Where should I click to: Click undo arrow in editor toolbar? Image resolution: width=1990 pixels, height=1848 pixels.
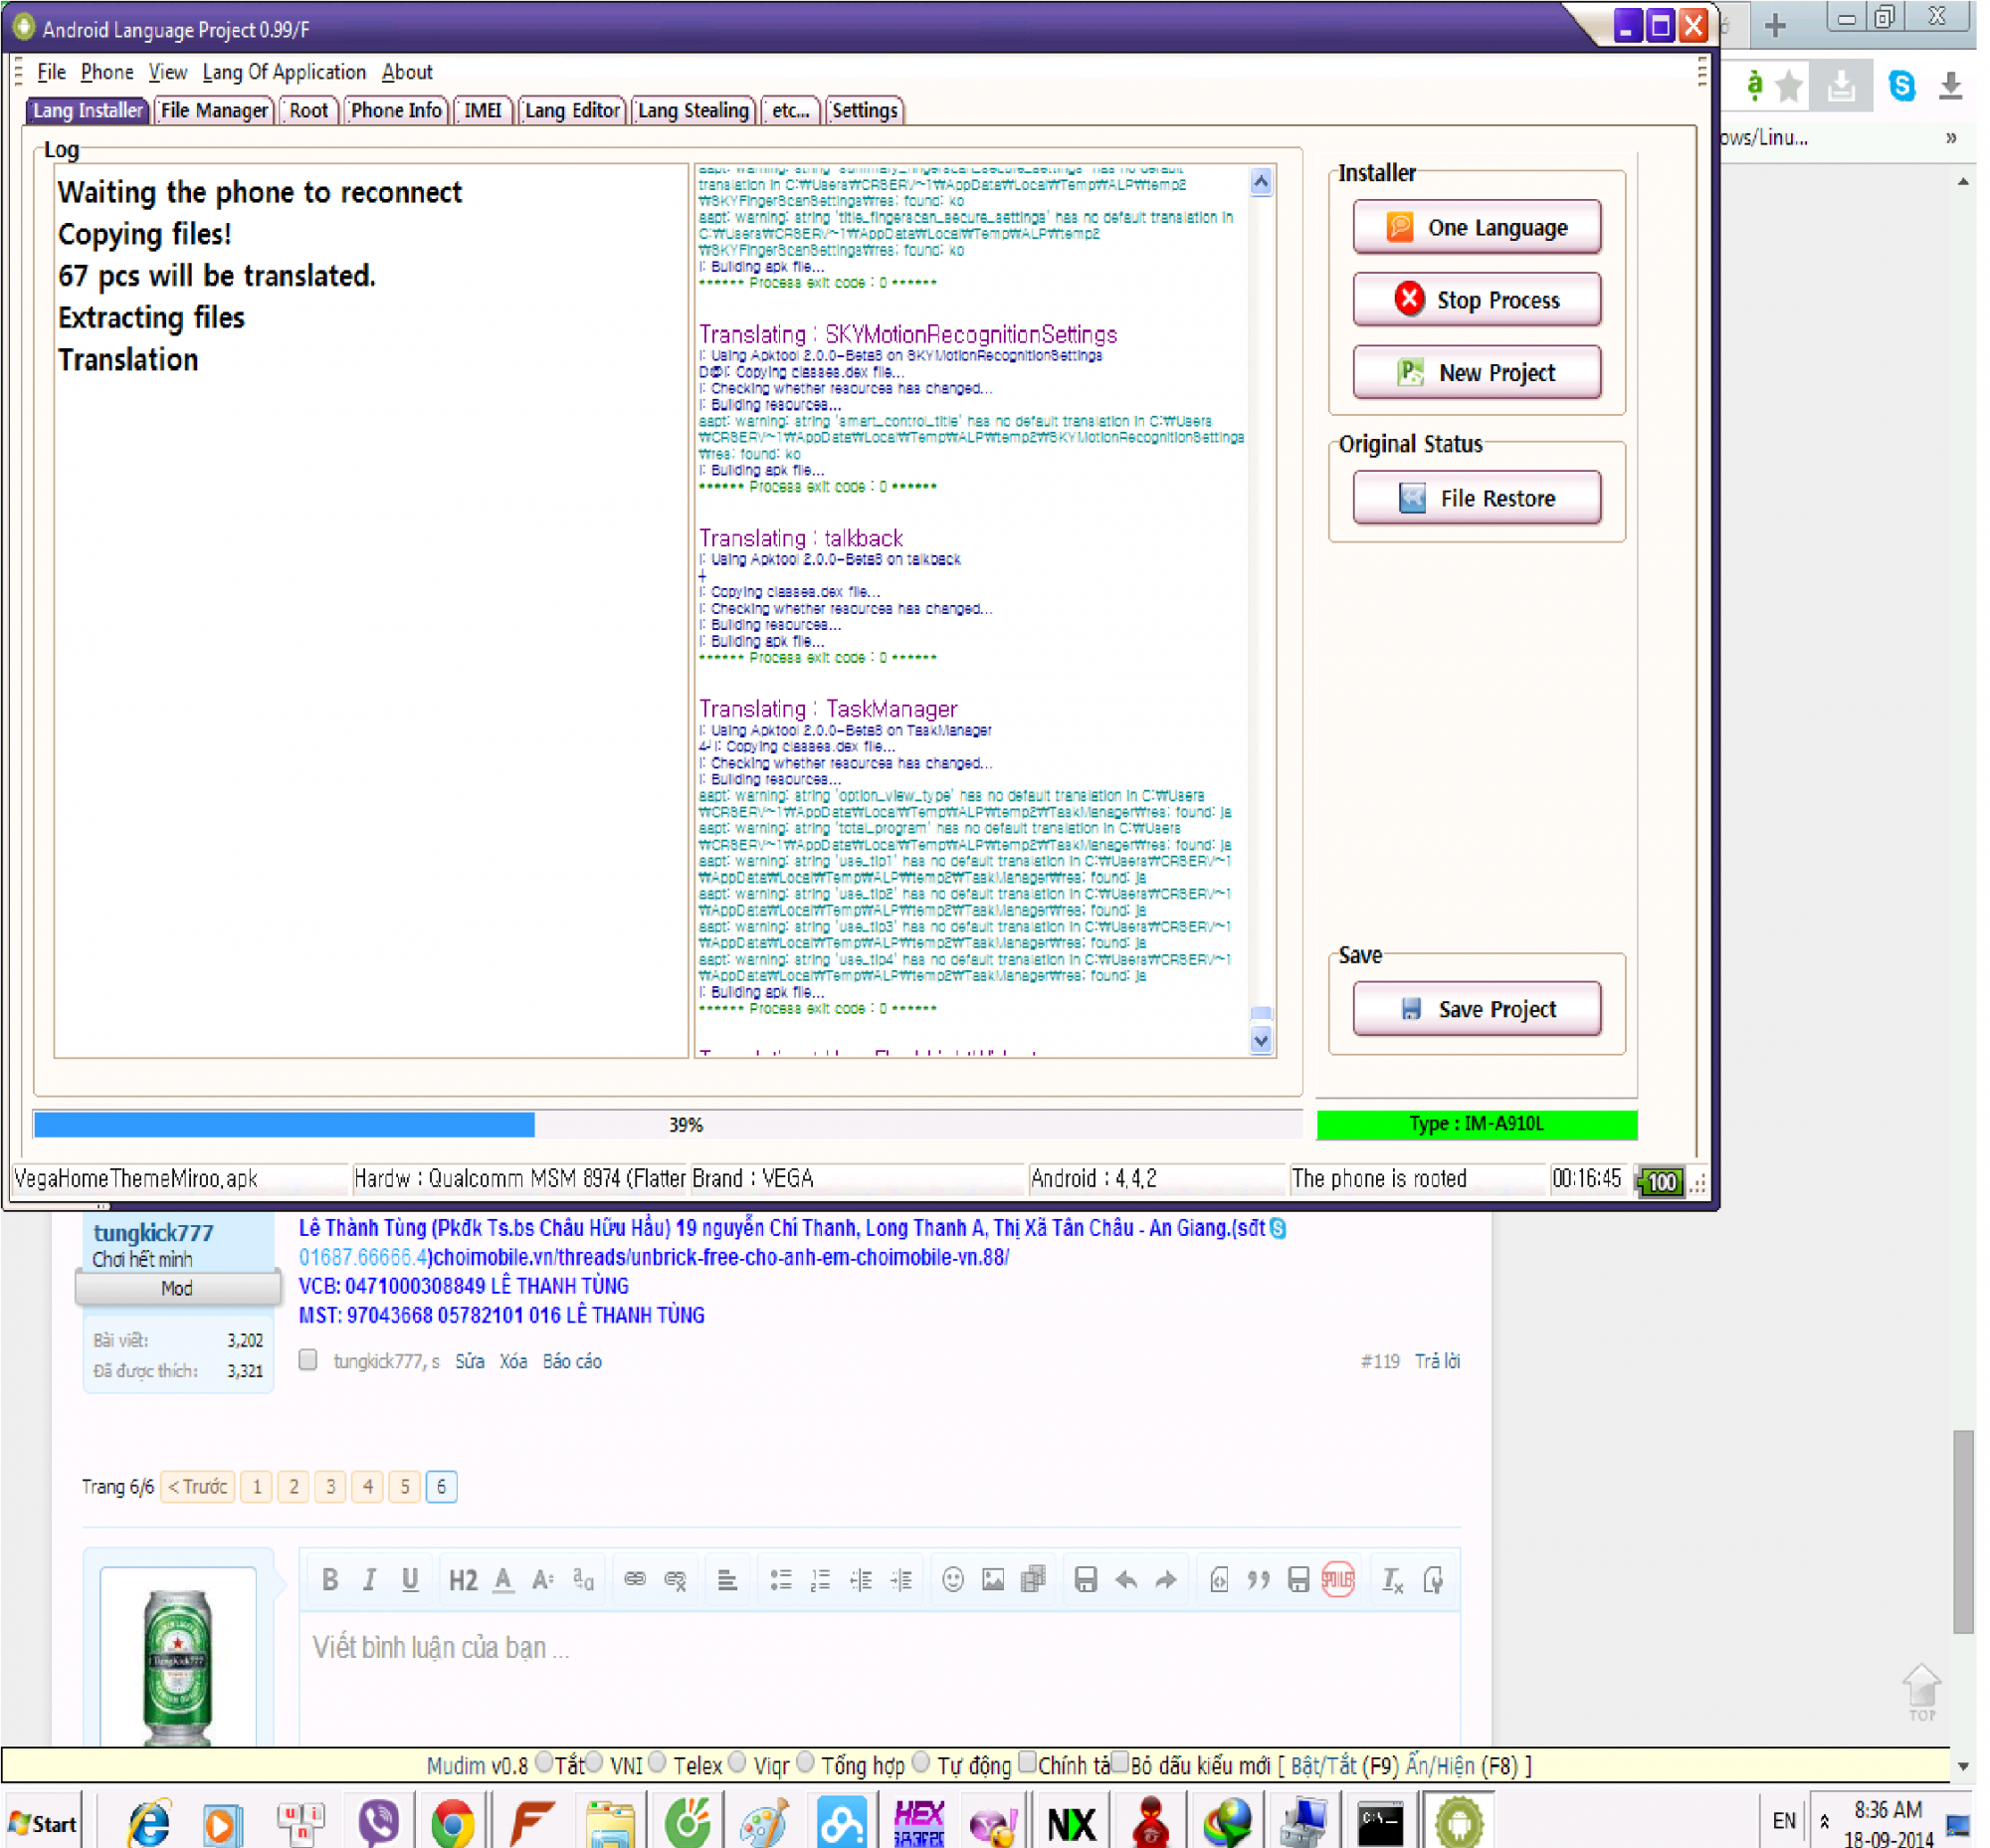(x=1125, y=1579)
